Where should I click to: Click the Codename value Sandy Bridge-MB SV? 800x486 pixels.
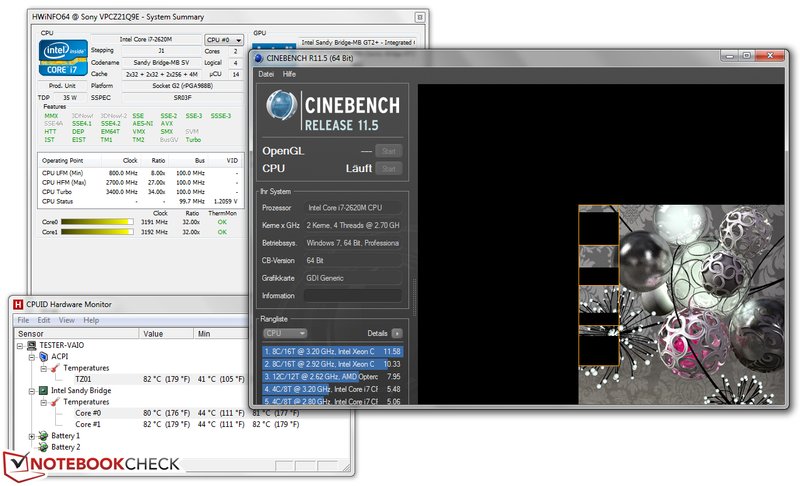tap(161, 62)
